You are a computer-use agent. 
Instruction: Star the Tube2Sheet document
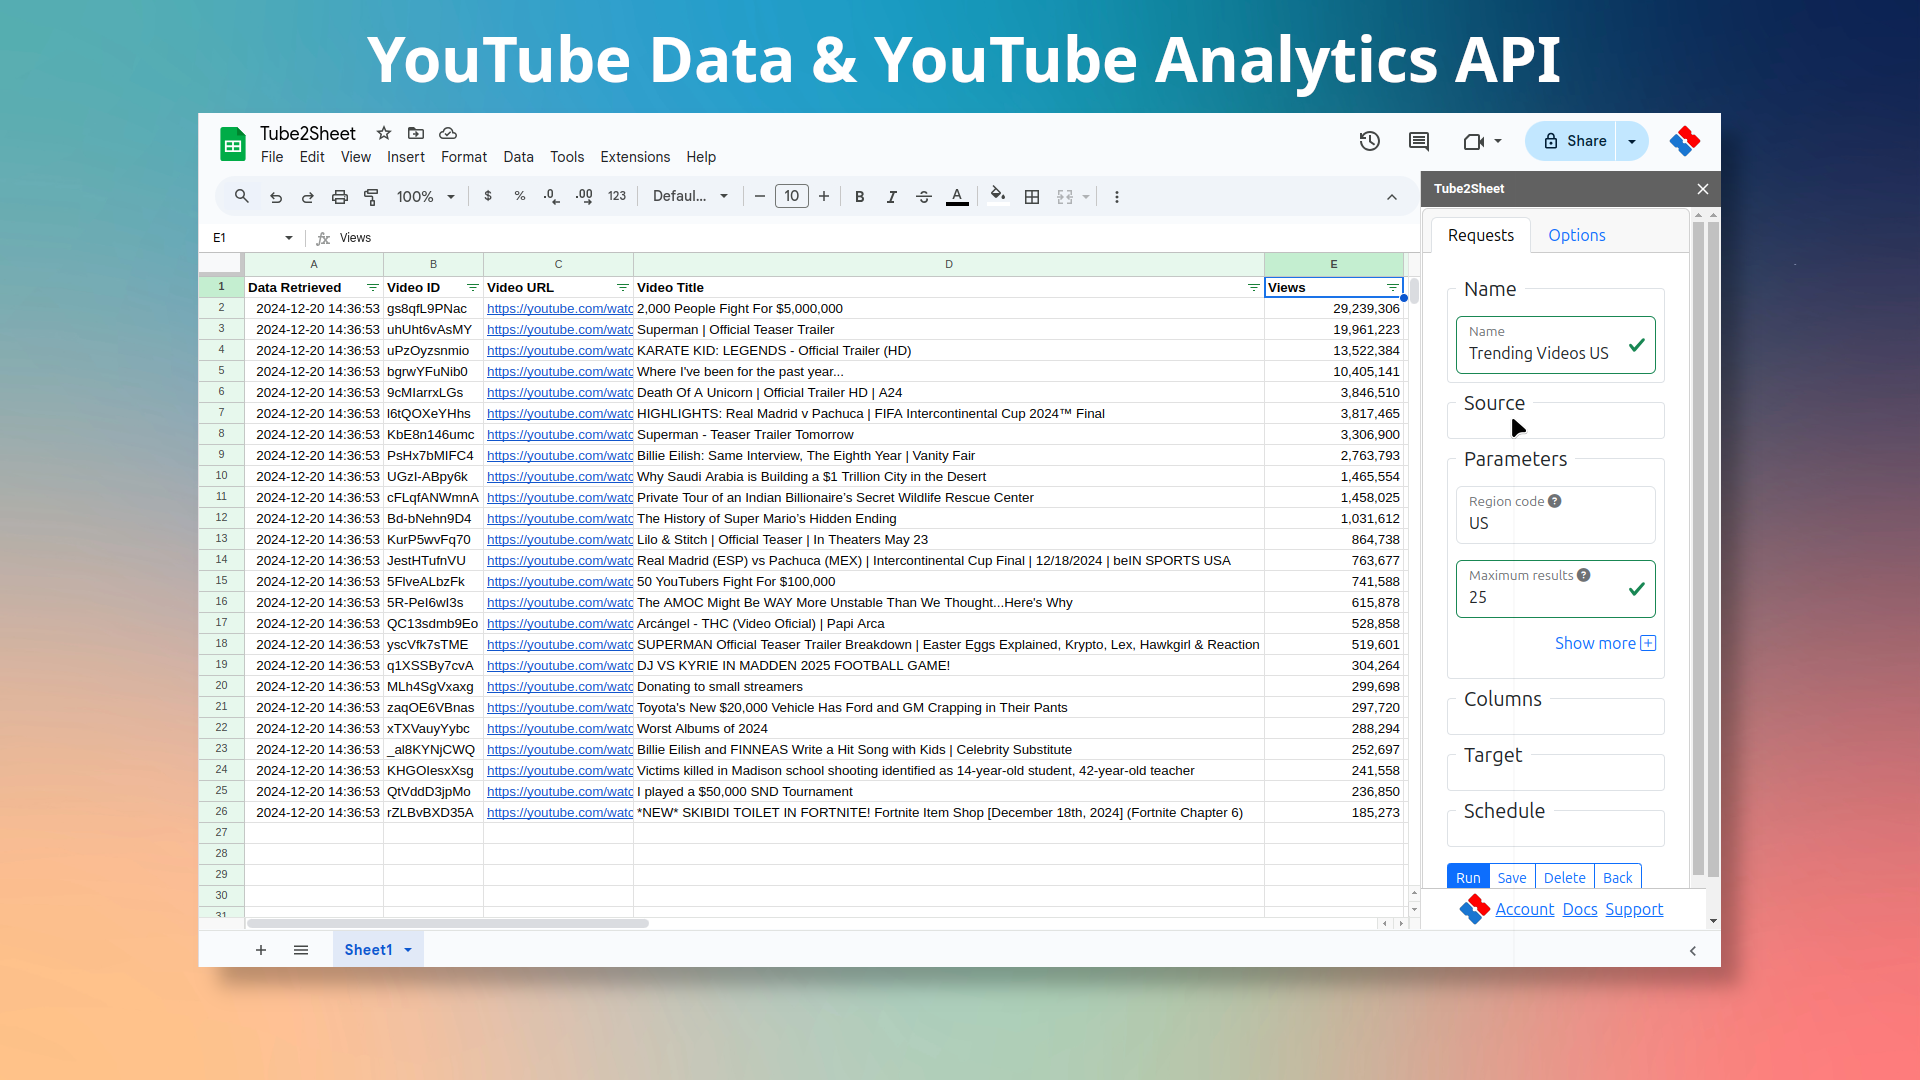(384, 133)
